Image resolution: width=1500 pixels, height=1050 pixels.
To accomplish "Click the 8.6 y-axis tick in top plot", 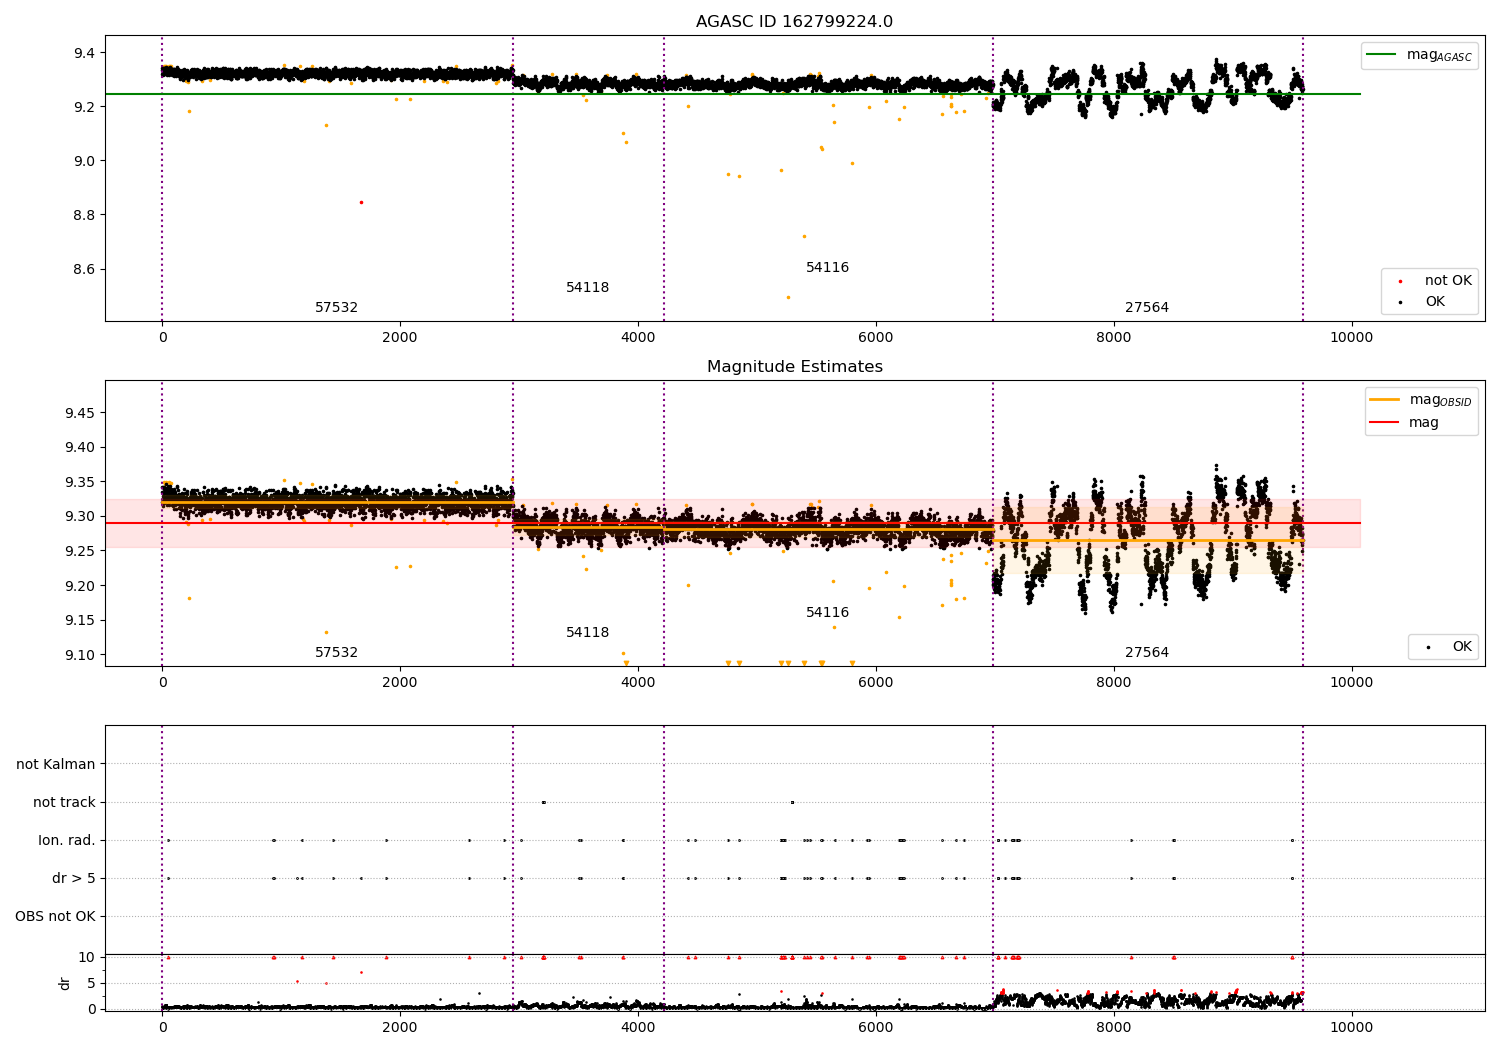I will tap(83, 269).
